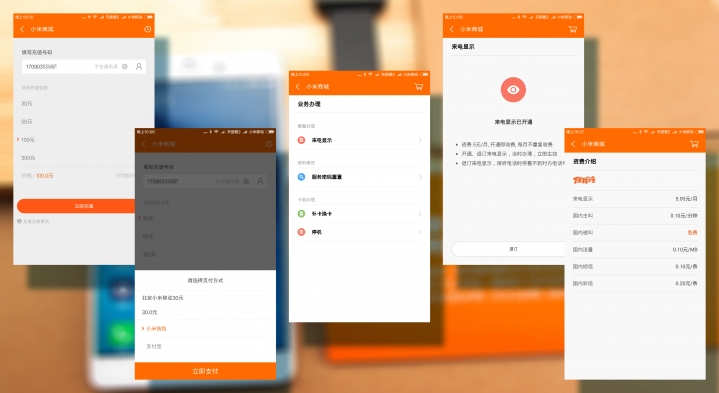This screenshot has height=393, width=719.
Task: Go back from the 业务办理 screen
Action: [298, 86]
